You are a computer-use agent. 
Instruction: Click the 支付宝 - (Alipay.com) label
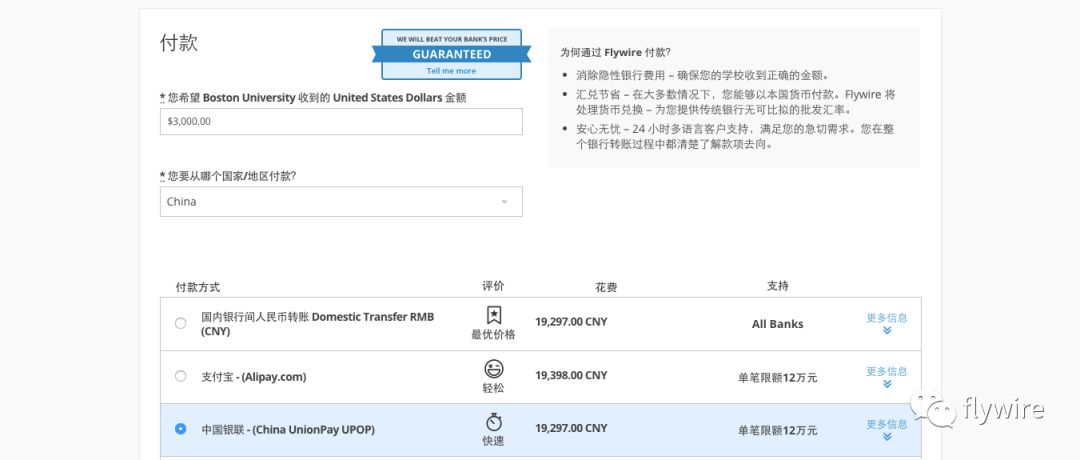point(253,377)
